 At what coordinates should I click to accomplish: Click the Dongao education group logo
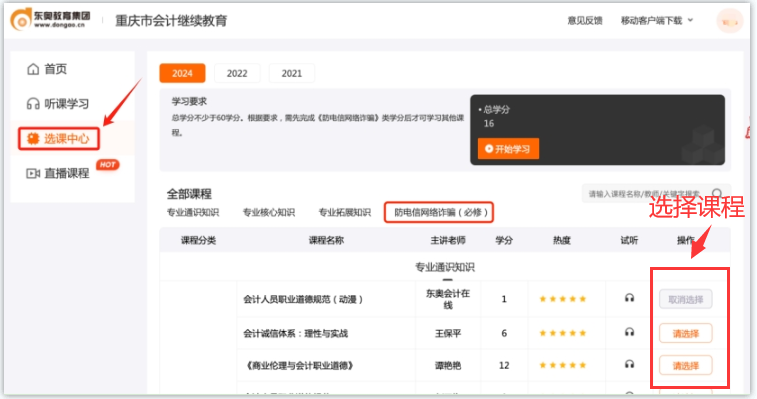click(50, 20)
